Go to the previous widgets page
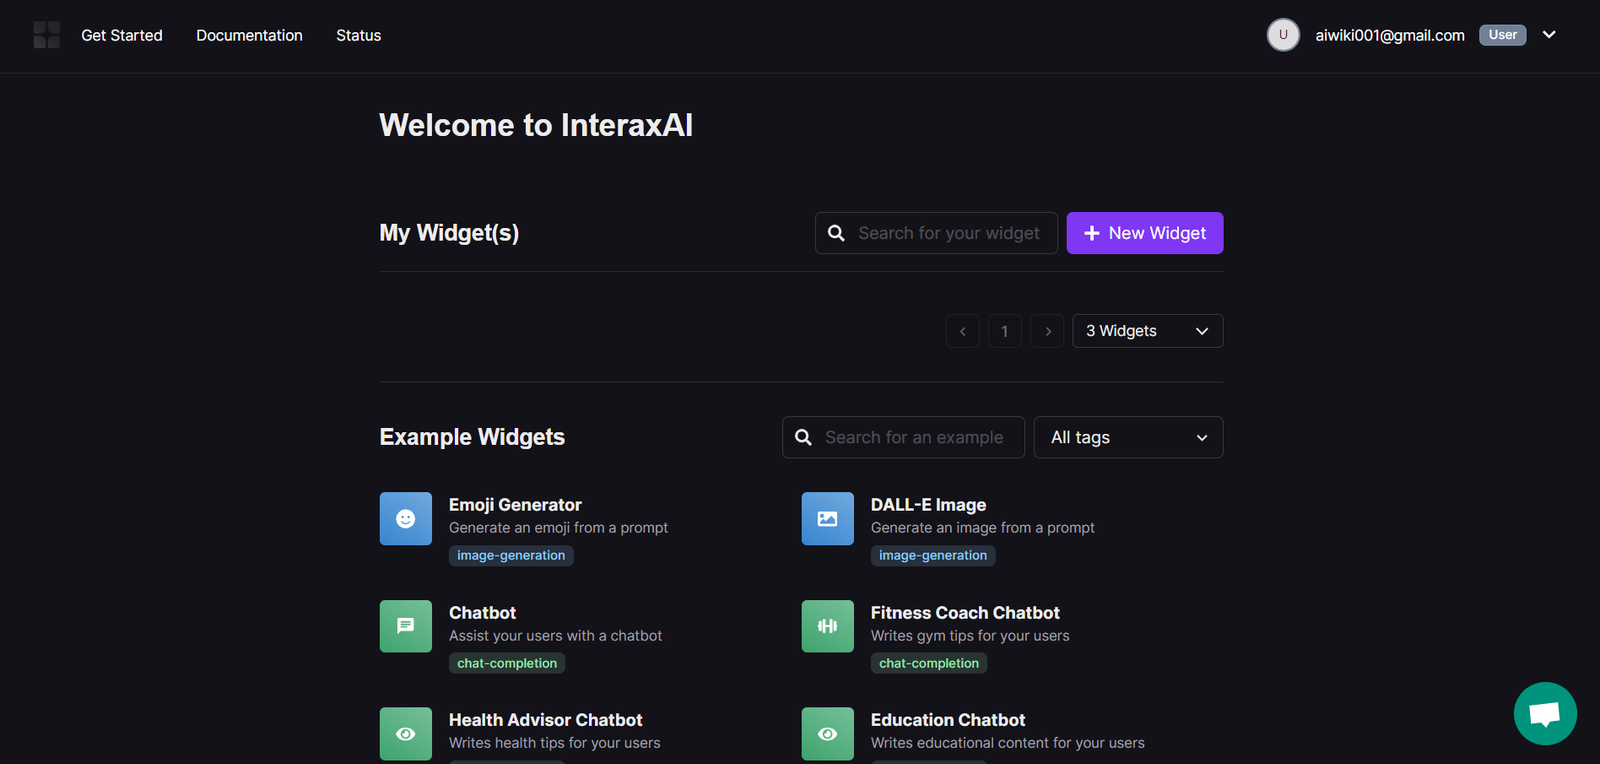1600x764 pixels. pos(963,331)
